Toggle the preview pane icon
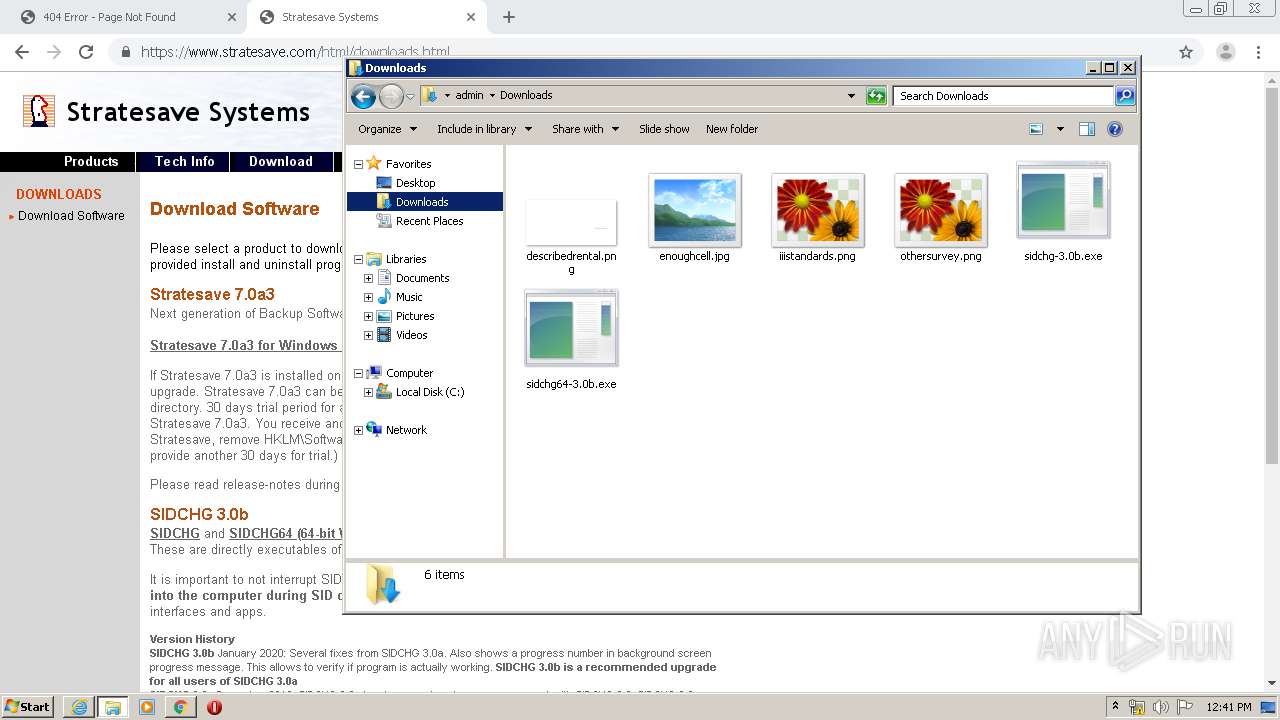 pos(1087,129)
